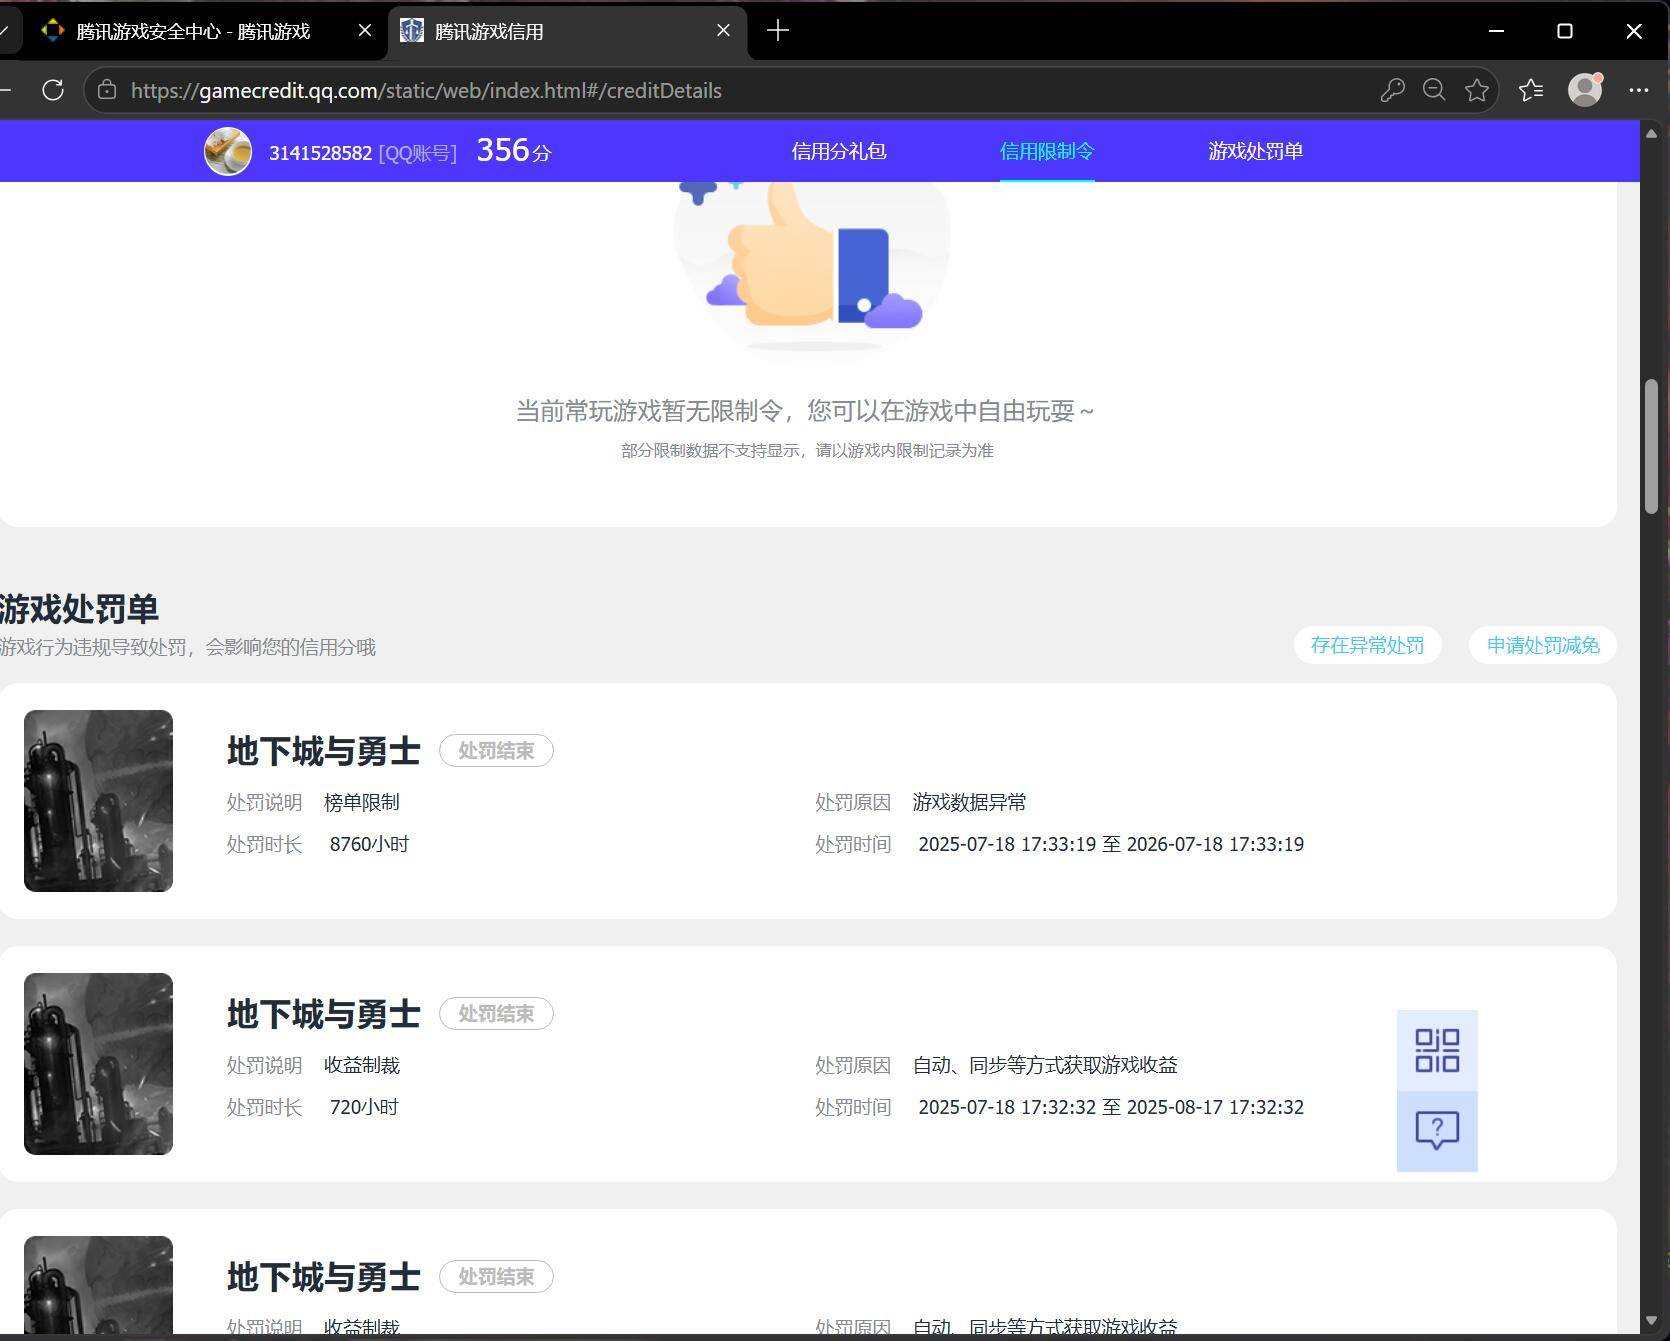Viewport: 1670px width, 1341px height.
Task: Click the 游戏数据异常 reason text
Action: [969, 802]
